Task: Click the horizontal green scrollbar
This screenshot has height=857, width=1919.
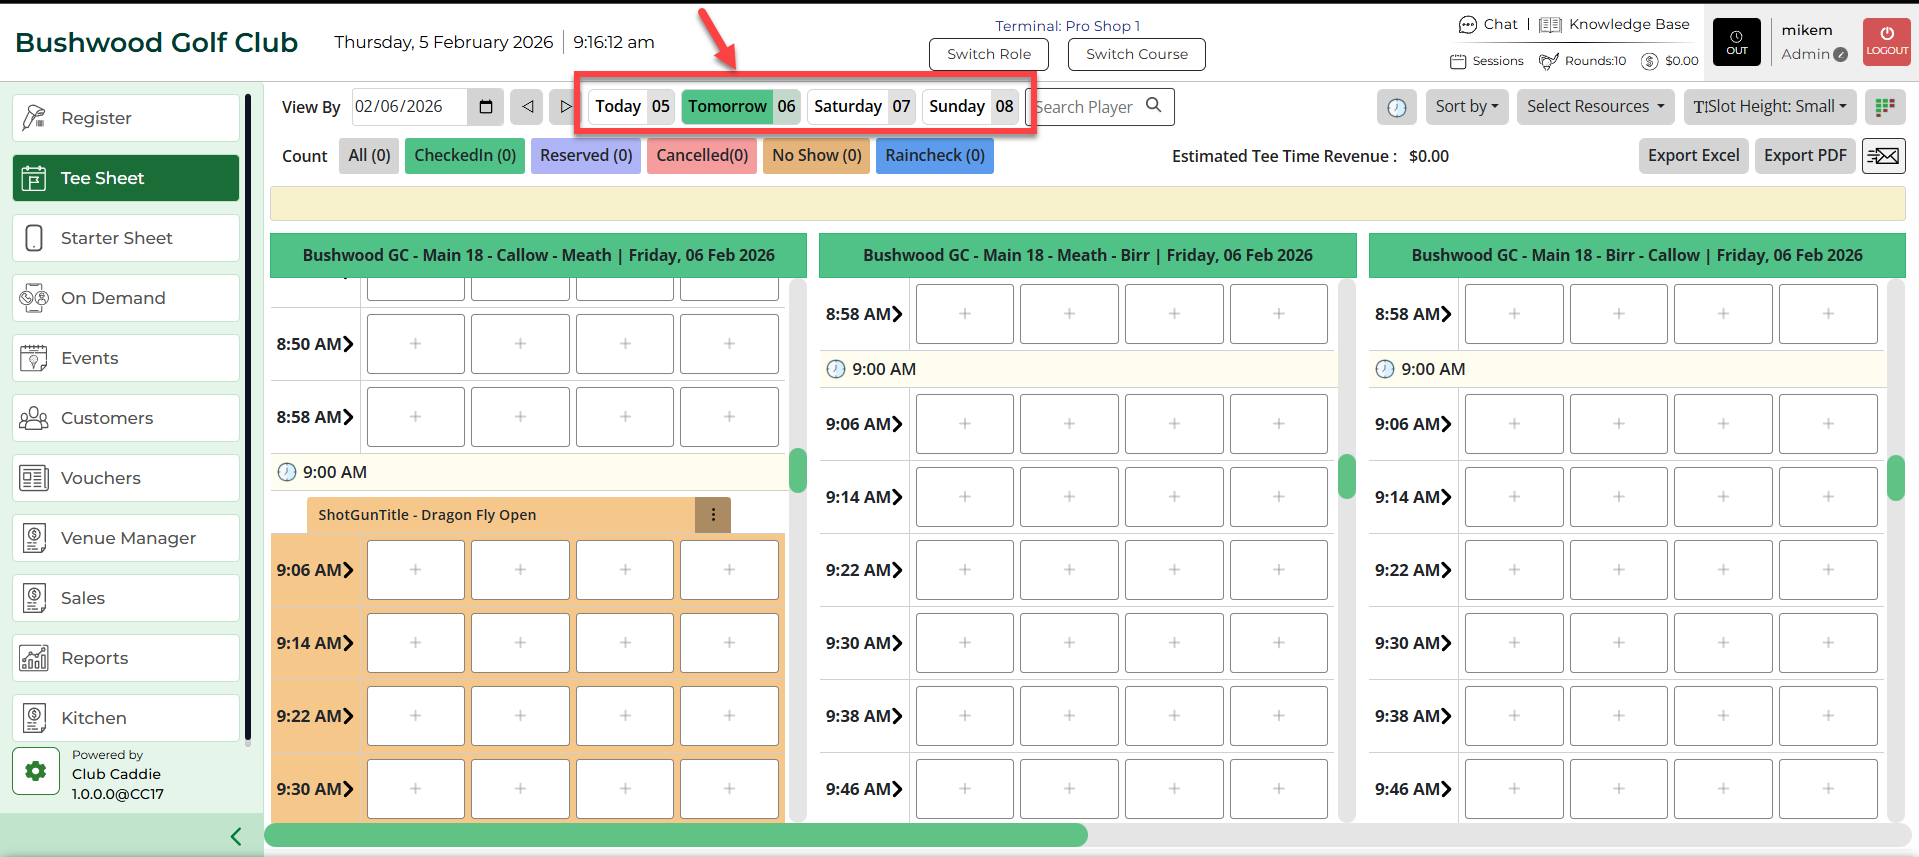Action: (x=676, y=835)
